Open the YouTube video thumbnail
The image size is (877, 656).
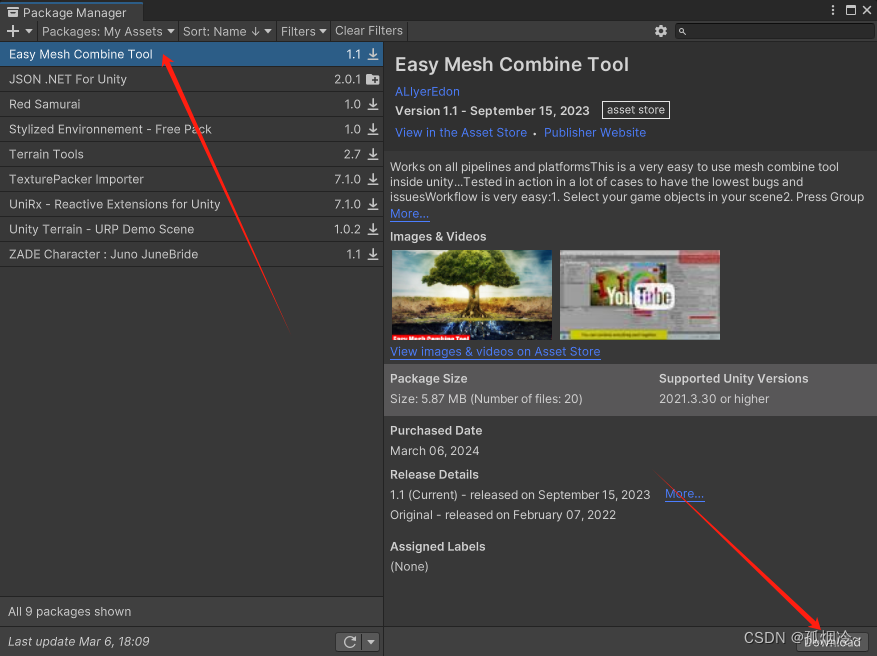pos(640,295)
